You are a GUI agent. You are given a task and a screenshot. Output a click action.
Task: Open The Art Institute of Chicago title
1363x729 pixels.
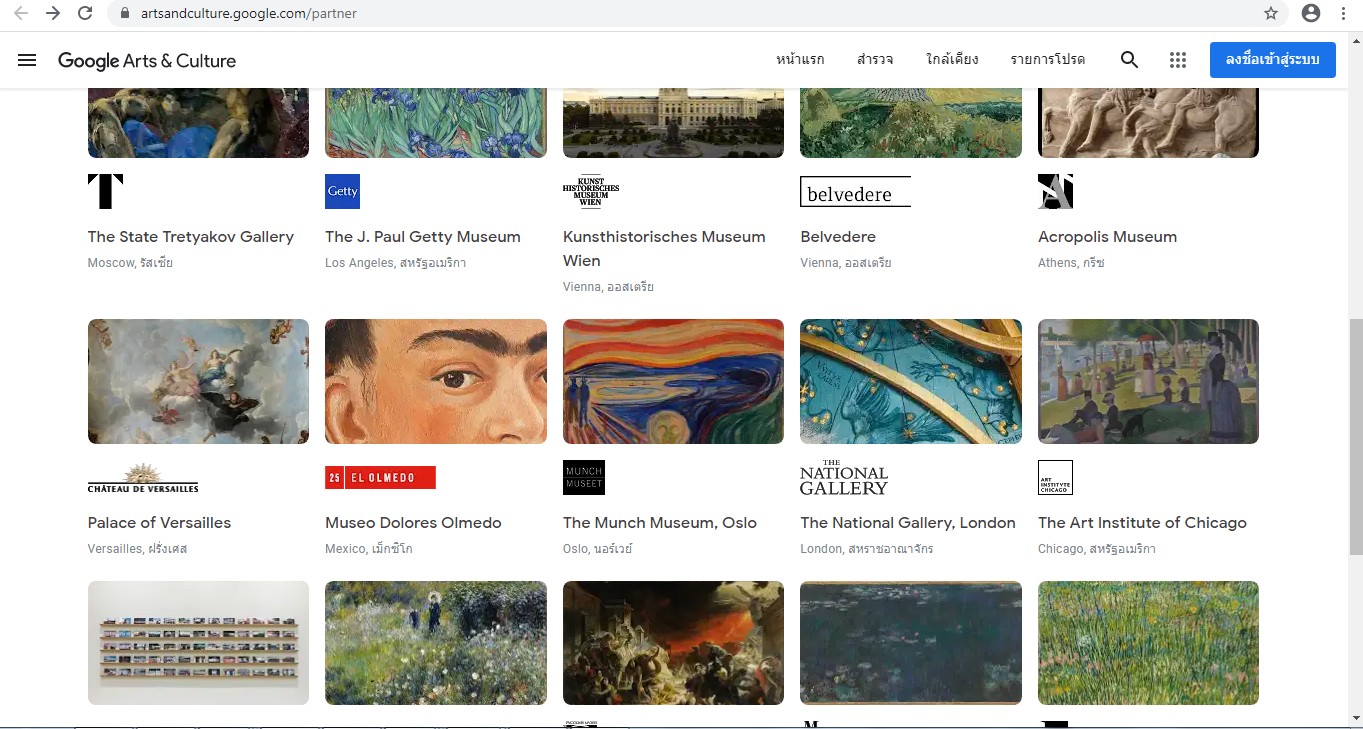point(1142,523)
